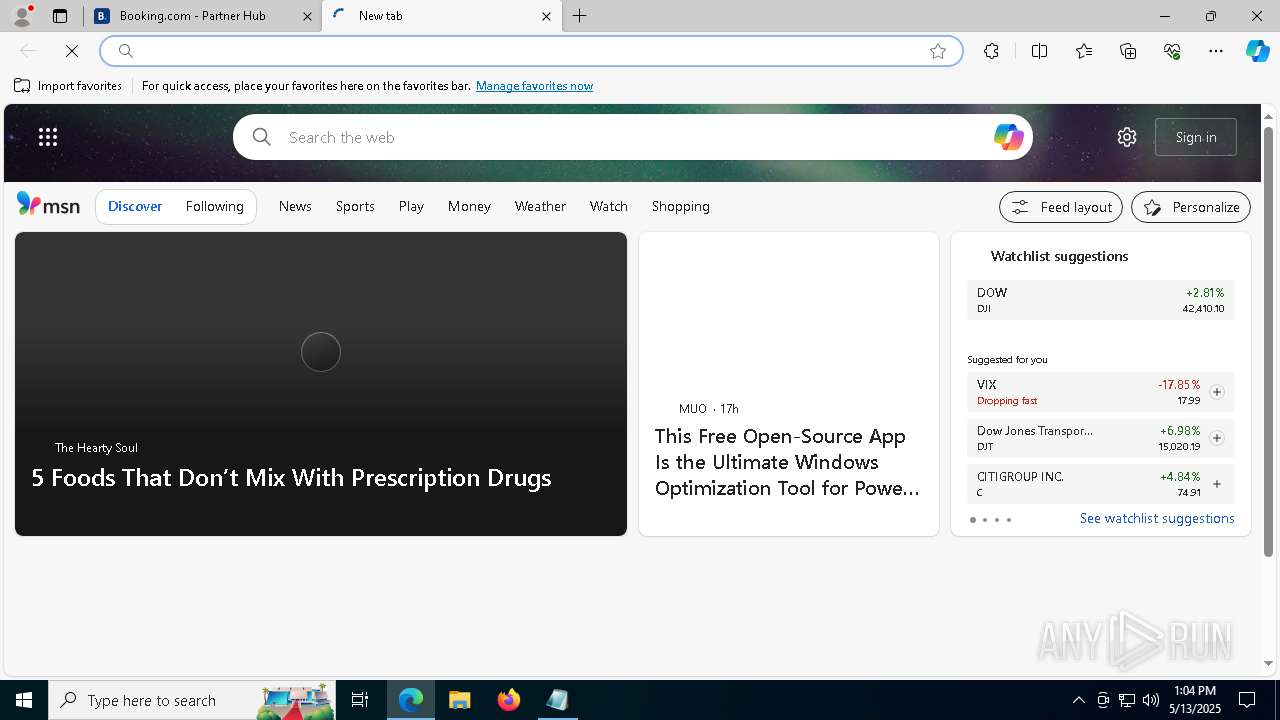Open MSN page settings gear
The image size is (1280, 720).
tap(1127, 137)
